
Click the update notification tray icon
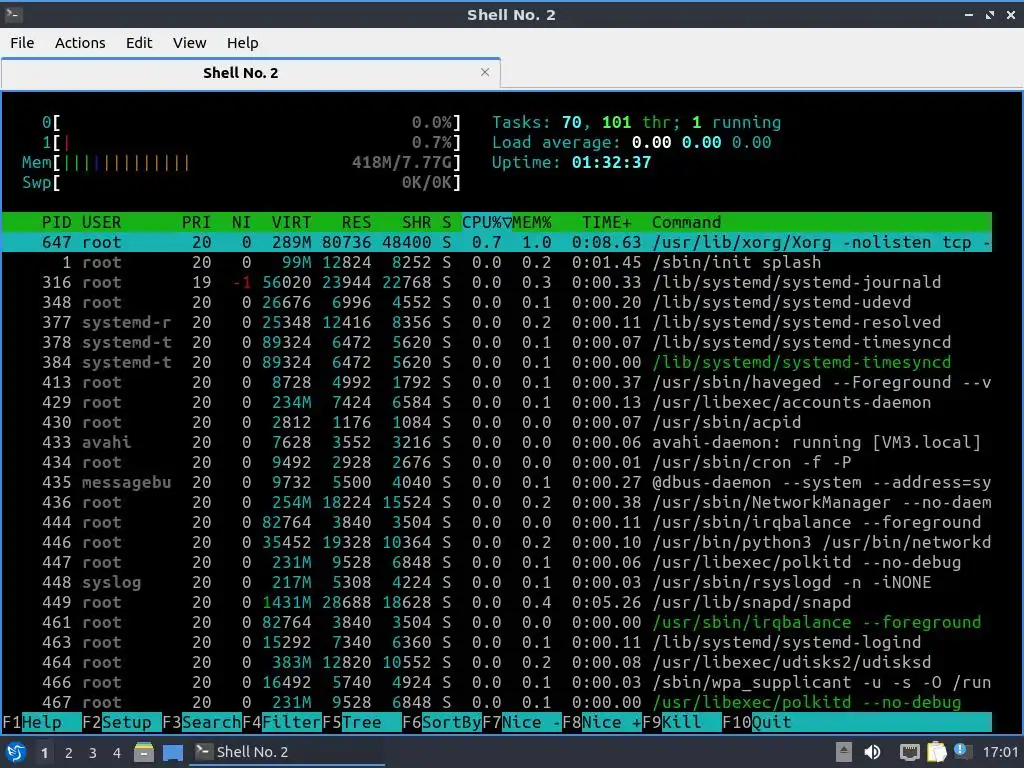click(x=961, y=750)
